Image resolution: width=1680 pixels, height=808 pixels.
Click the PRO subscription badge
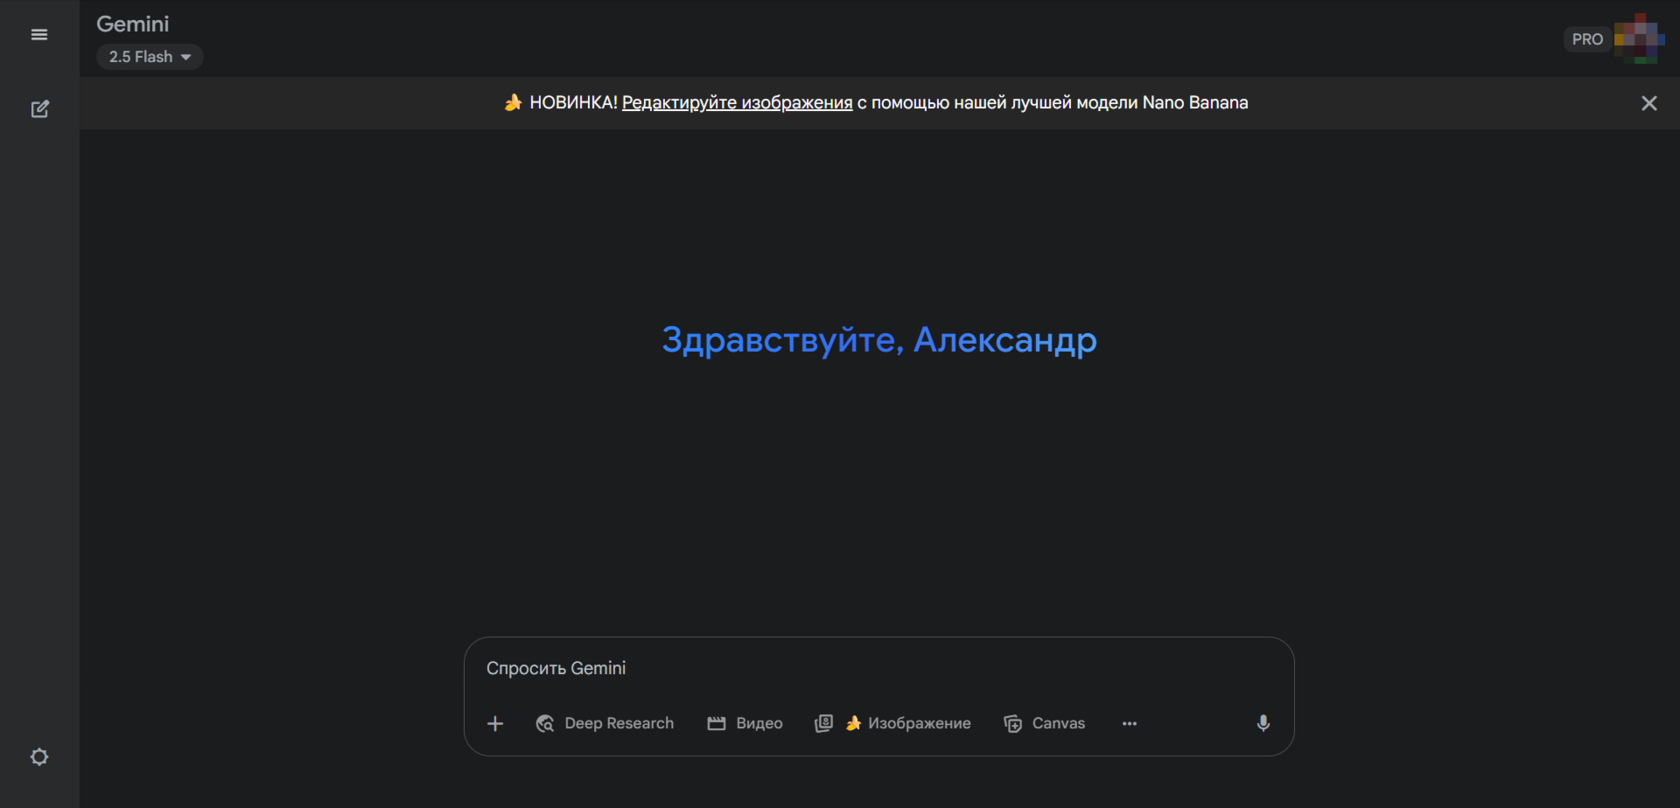coord(1587,39)
